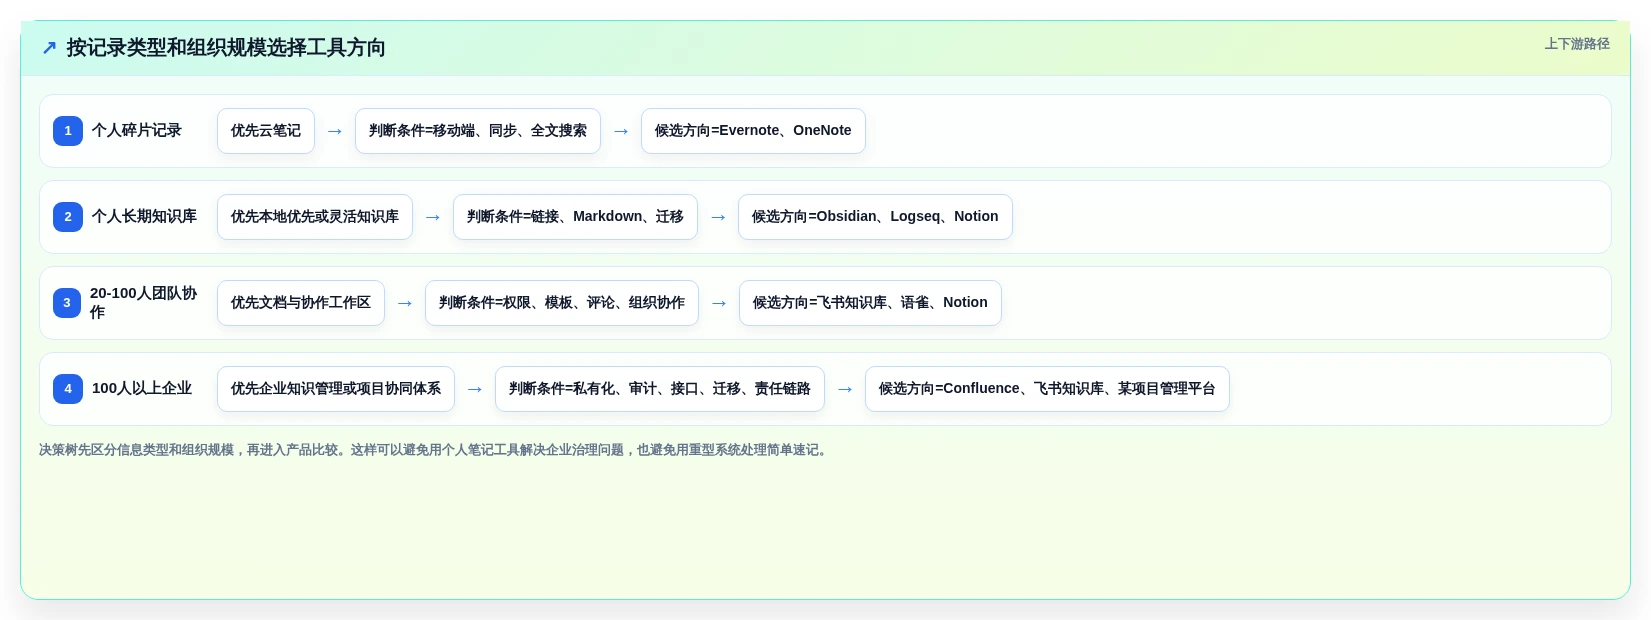Click the arrow after 优先文档与协作工作区
1651x620 pixels.
(405, 303)
